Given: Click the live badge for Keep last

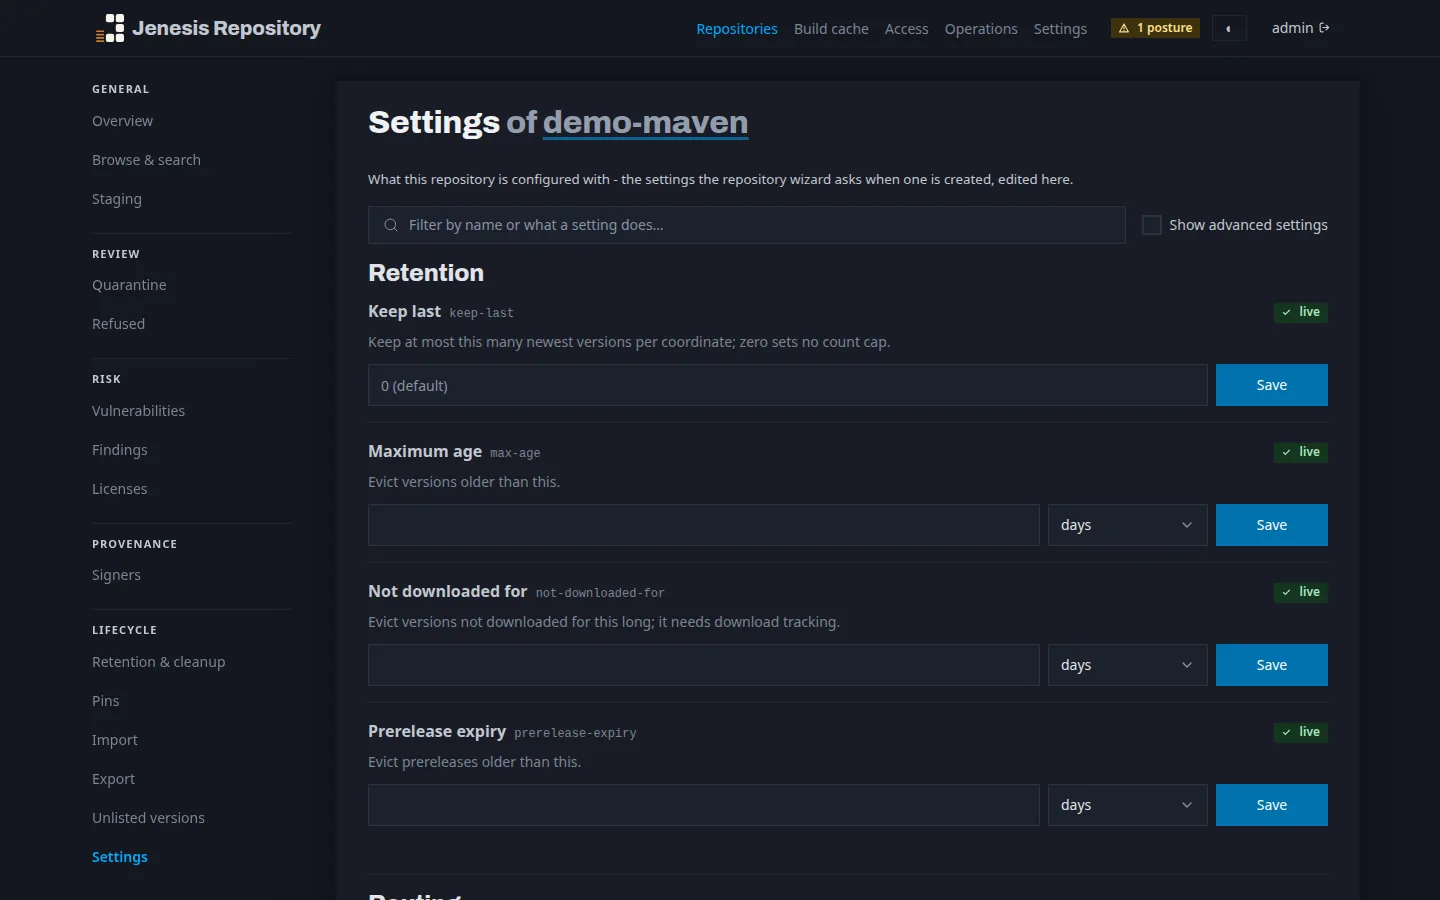Looking at the screenshot, I should tap(1301, 312).
